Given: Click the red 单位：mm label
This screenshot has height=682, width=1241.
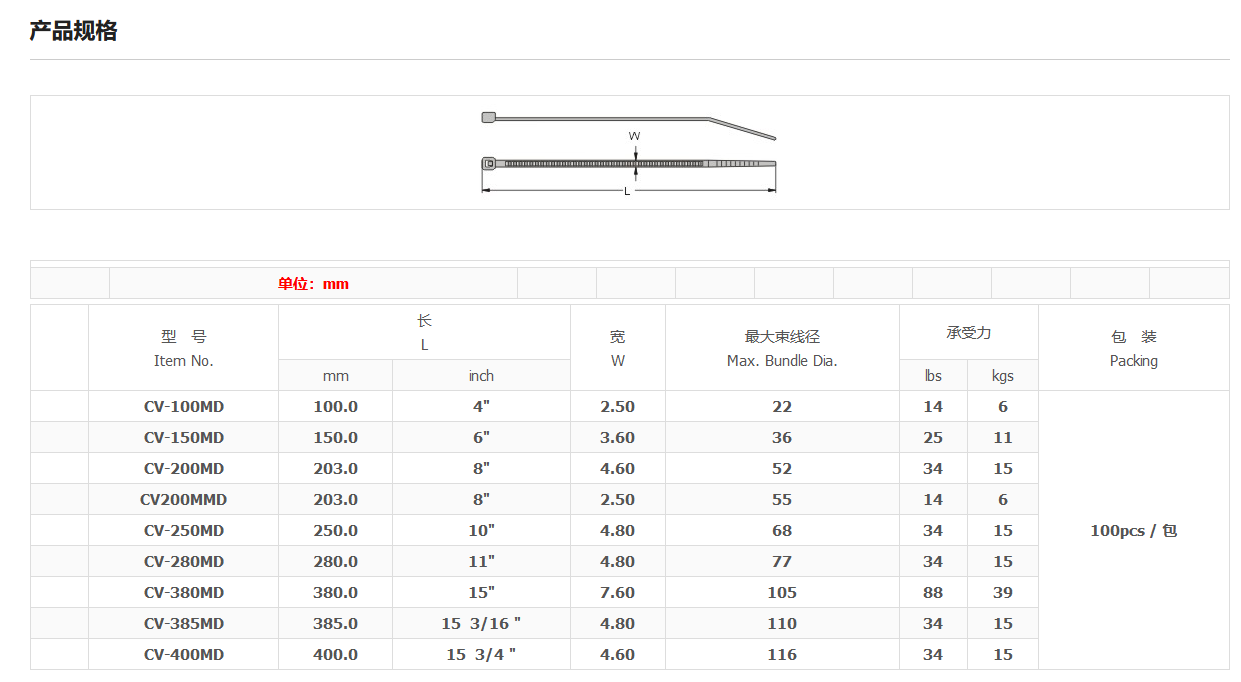Looking at the screenshot, I should point(313,284).
